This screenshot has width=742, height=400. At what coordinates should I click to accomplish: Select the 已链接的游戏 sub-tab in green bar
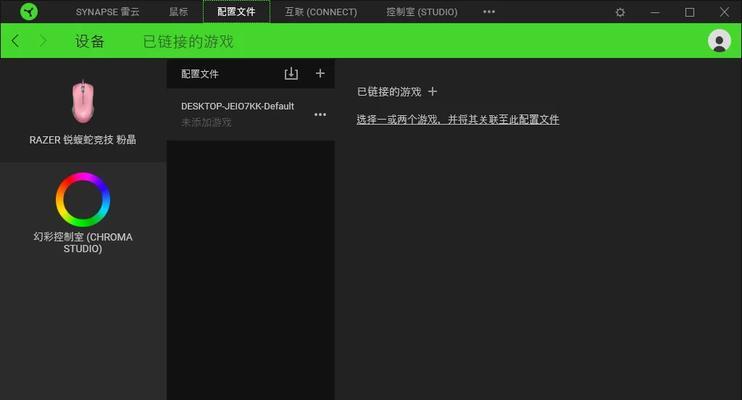pyautogui.click(x=188, y=41)
